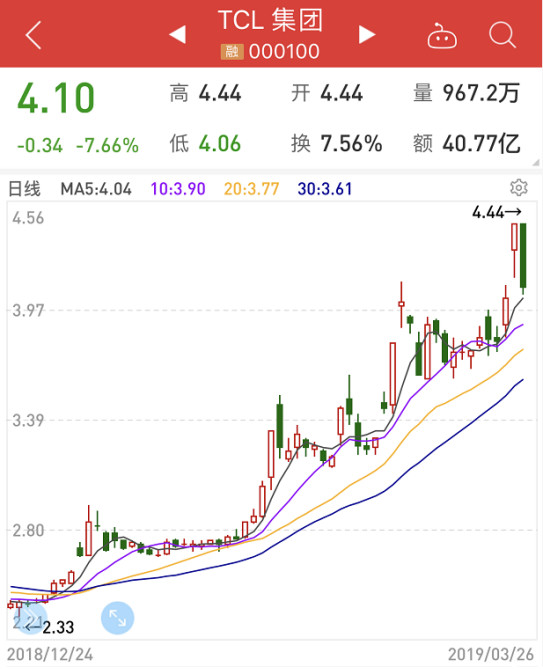Tap the orange MA20 3.77 label
Viewport: 543px width, 669px height.
(x=251, y=189)
